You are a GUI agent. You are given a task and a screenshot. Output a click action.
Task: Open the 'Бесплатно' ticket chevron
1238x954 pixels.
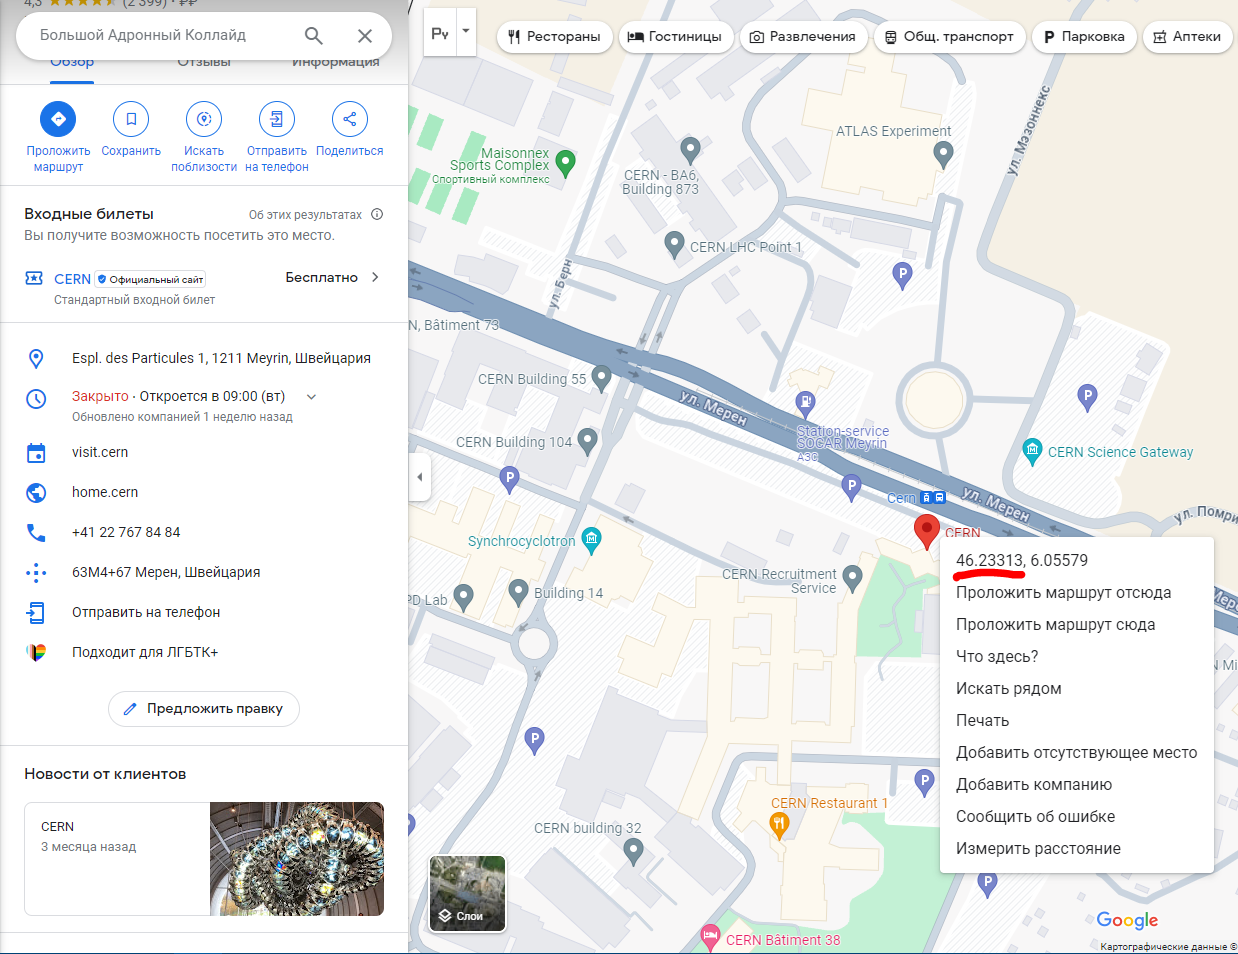click(375, 278)
